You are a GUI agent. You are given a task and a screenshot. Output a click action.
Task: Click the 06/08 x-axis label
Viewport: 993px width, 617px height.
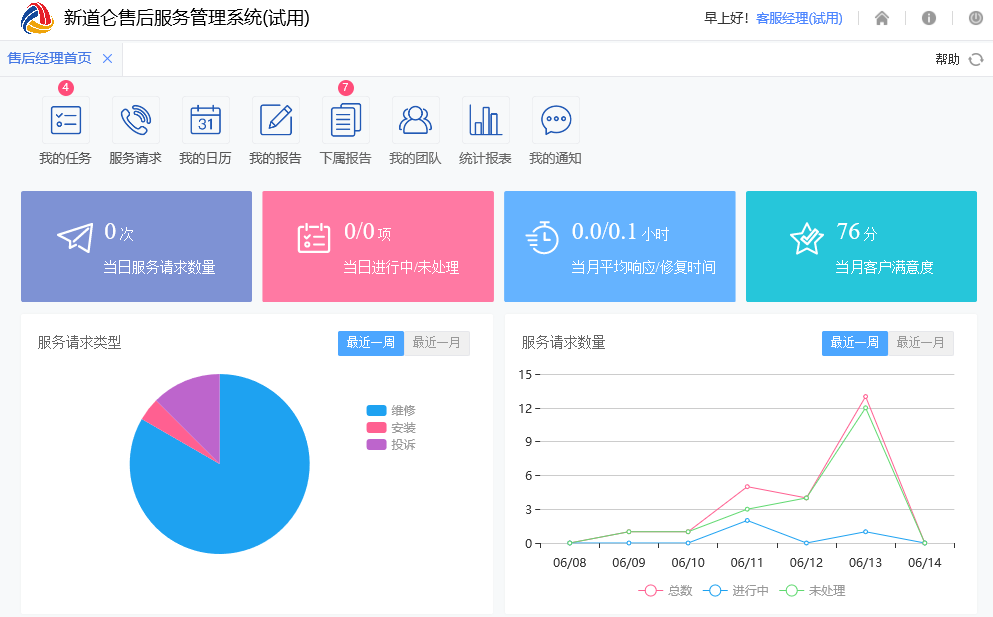[x=569, y=563]
